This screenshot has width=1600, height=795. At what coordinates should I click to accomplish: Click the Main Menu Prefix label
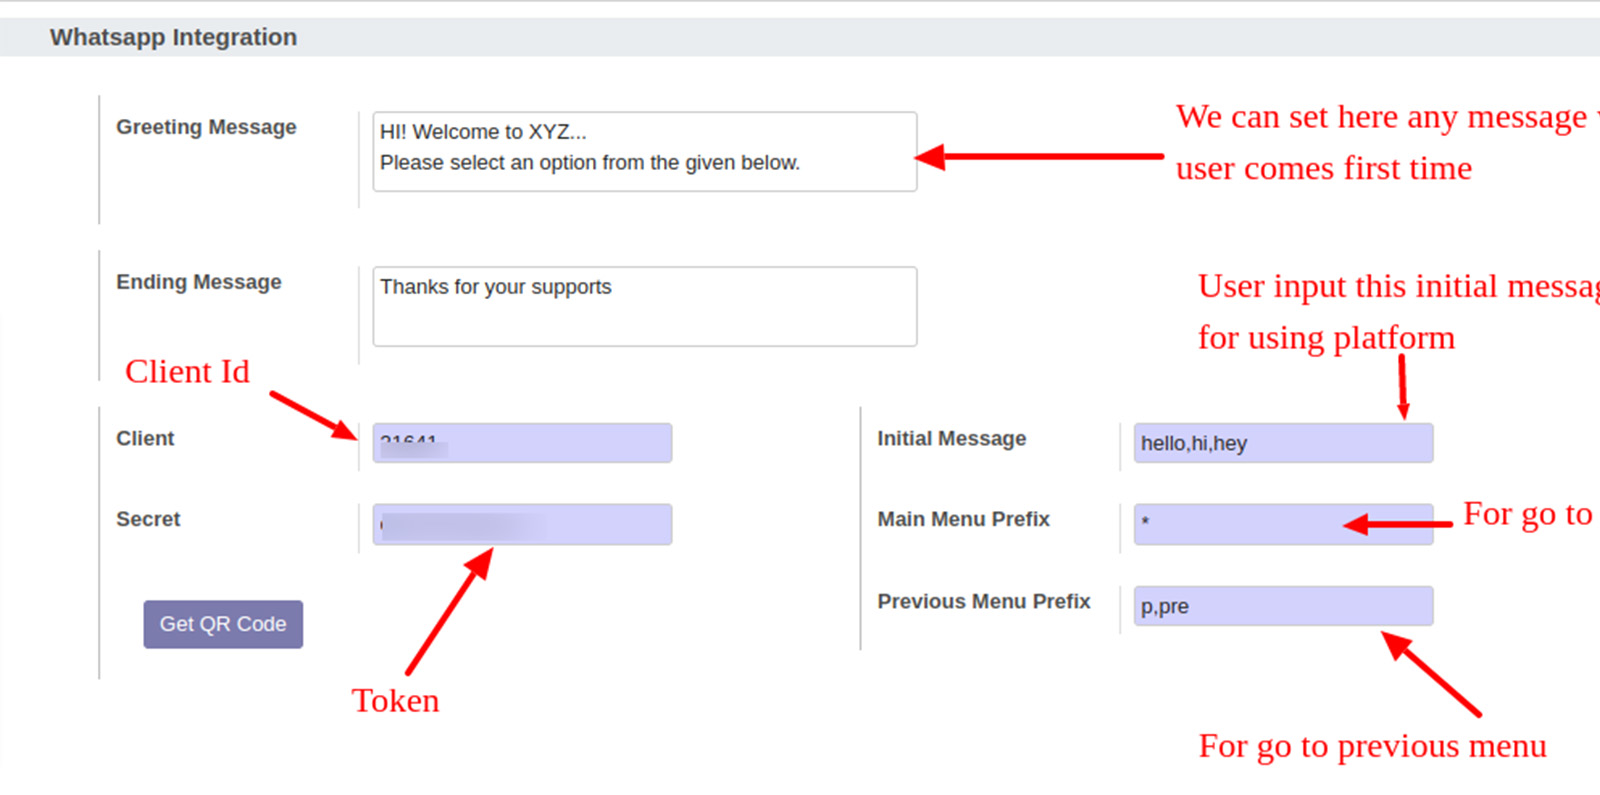coord(964,519)
